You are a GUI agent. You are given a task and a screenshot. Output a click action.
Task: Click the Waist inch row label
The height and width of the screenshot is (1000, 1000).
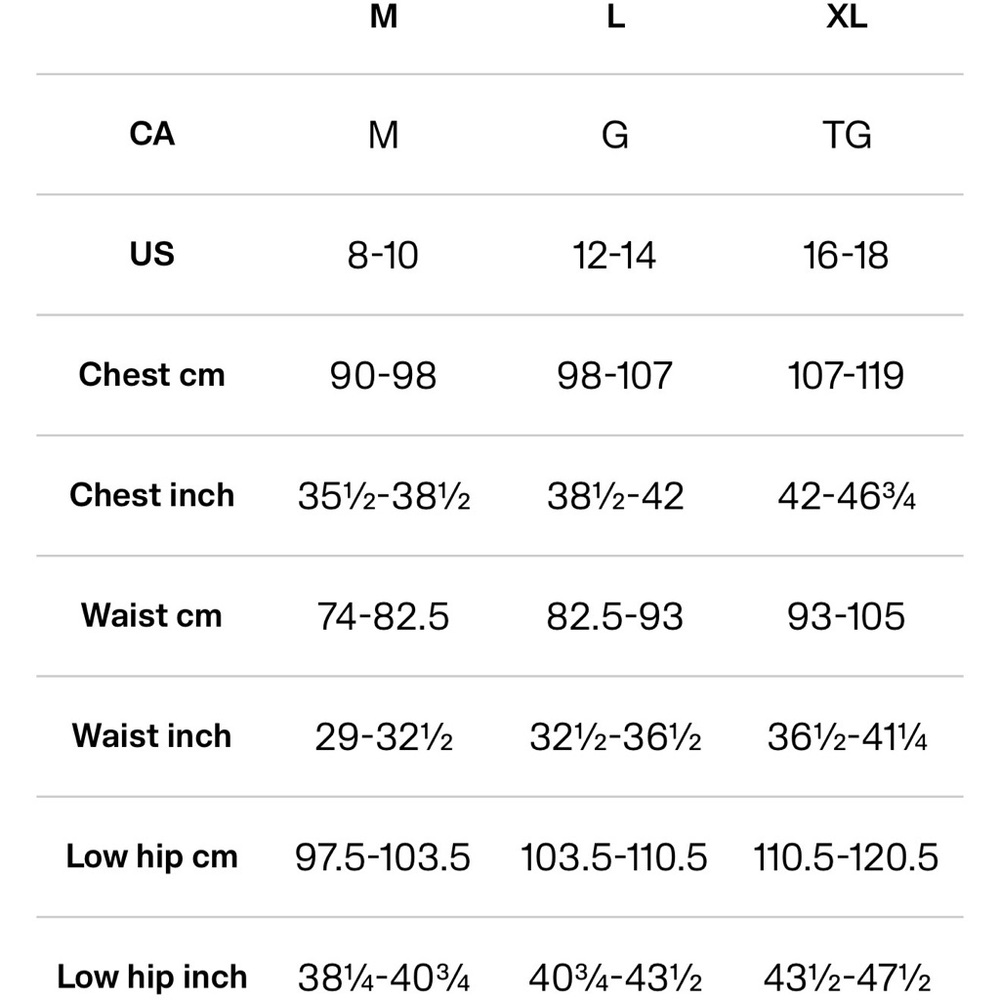152,736
